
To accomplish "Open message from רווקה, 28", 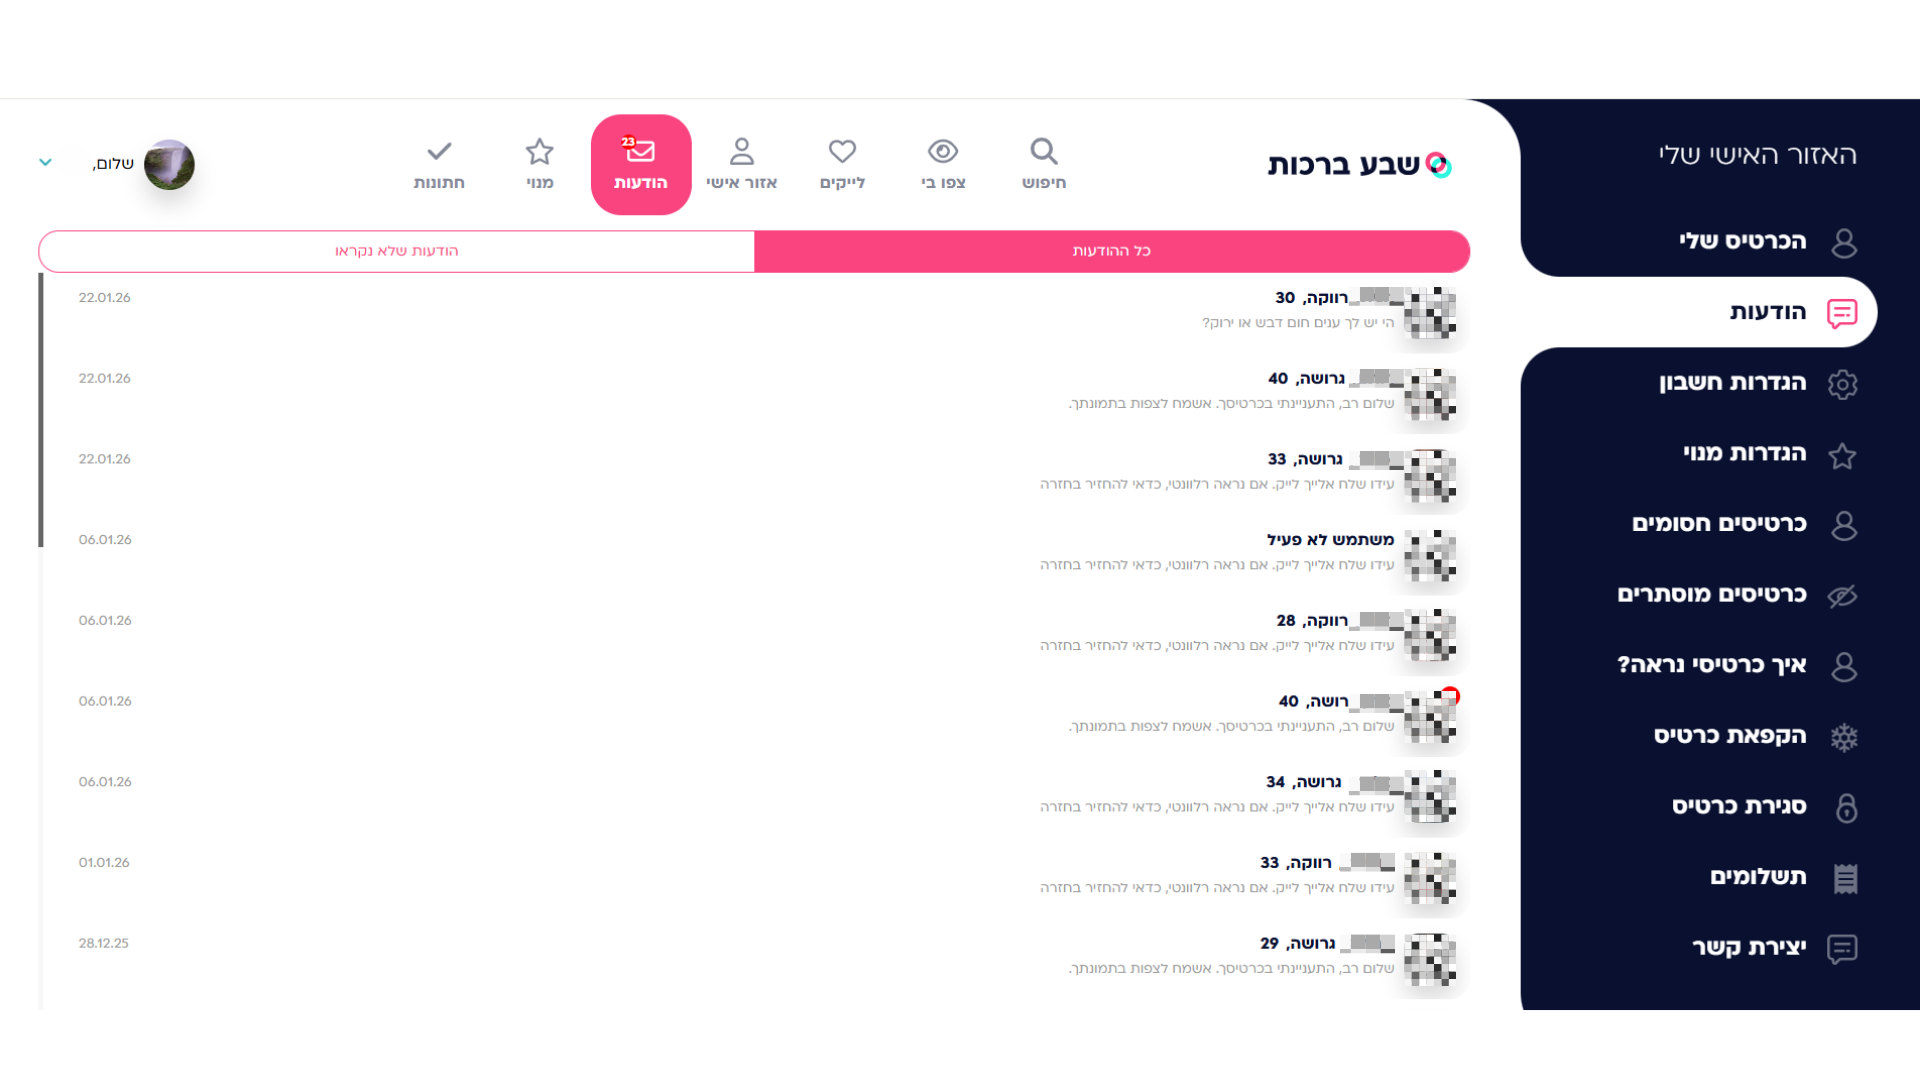I will pos(755,635).
